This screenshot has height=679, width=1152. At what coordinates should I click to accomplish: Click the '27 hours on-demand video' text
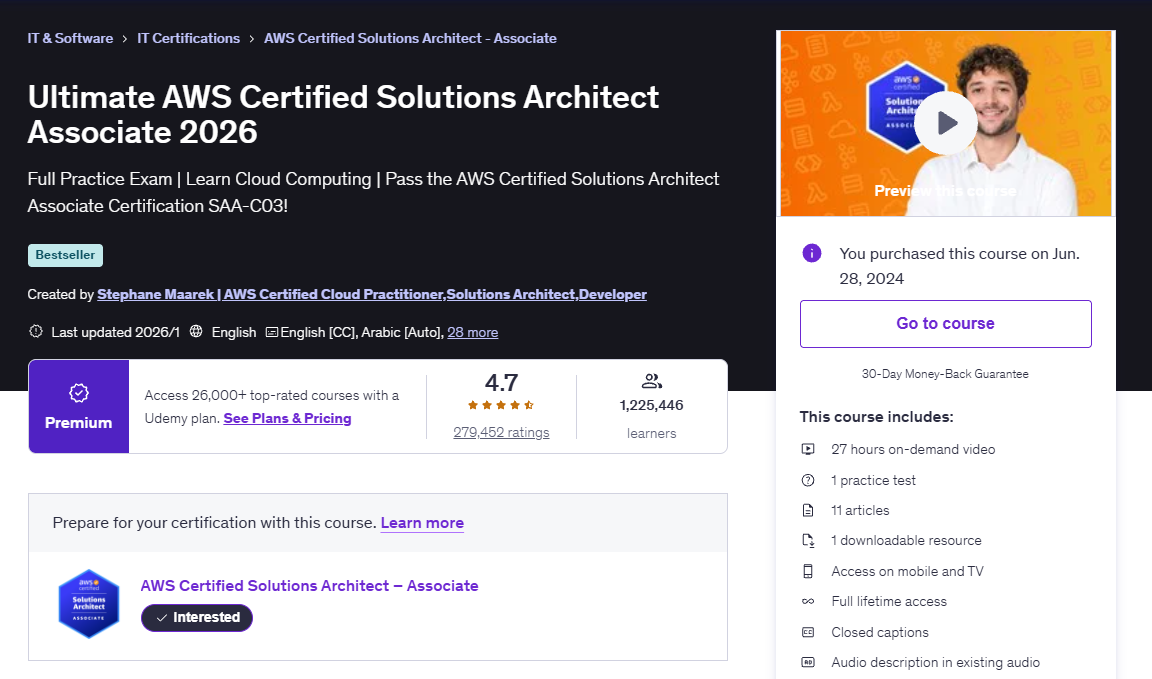(913, 449)
